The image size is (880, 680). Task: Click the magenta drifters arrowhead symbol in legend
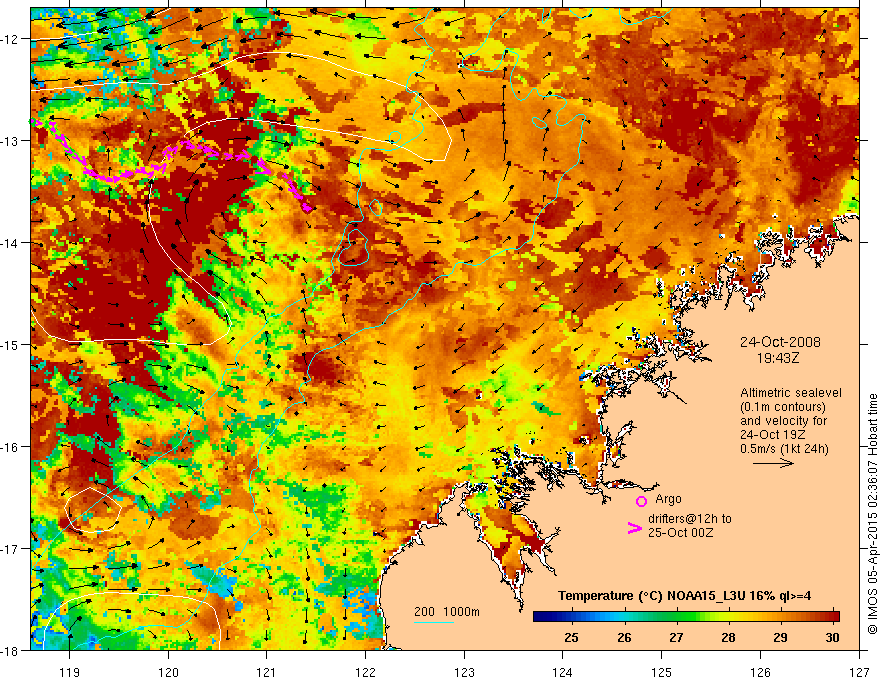point(634,527)
